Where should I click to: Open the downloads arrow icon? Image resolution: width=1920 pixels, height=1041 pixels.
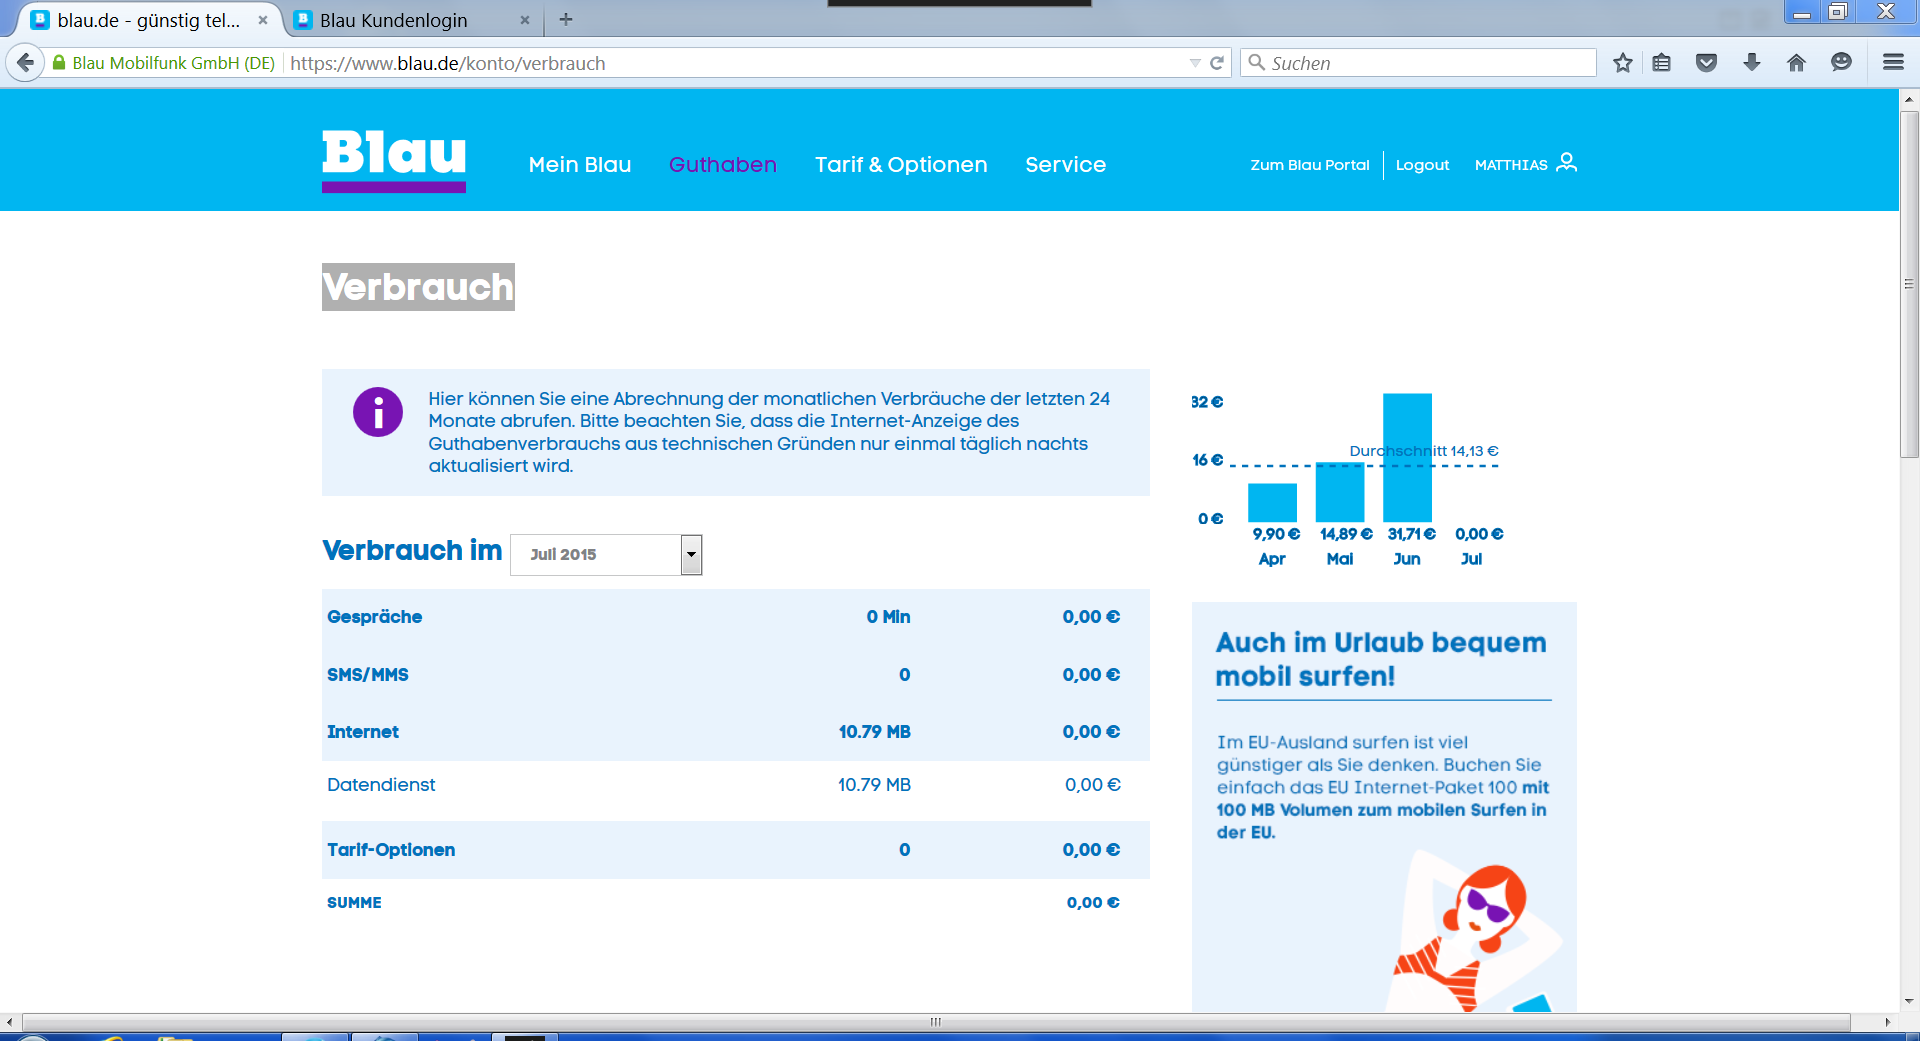click(1752, 63)
